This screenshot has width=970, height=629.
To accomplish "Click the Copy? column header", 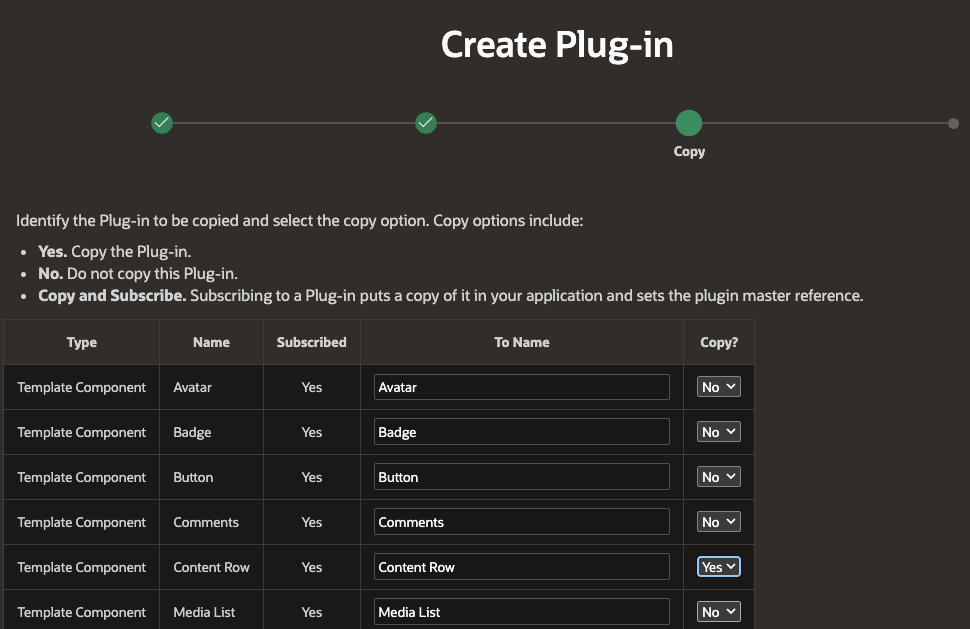I will pyautogui.click(x=718, y=342).
